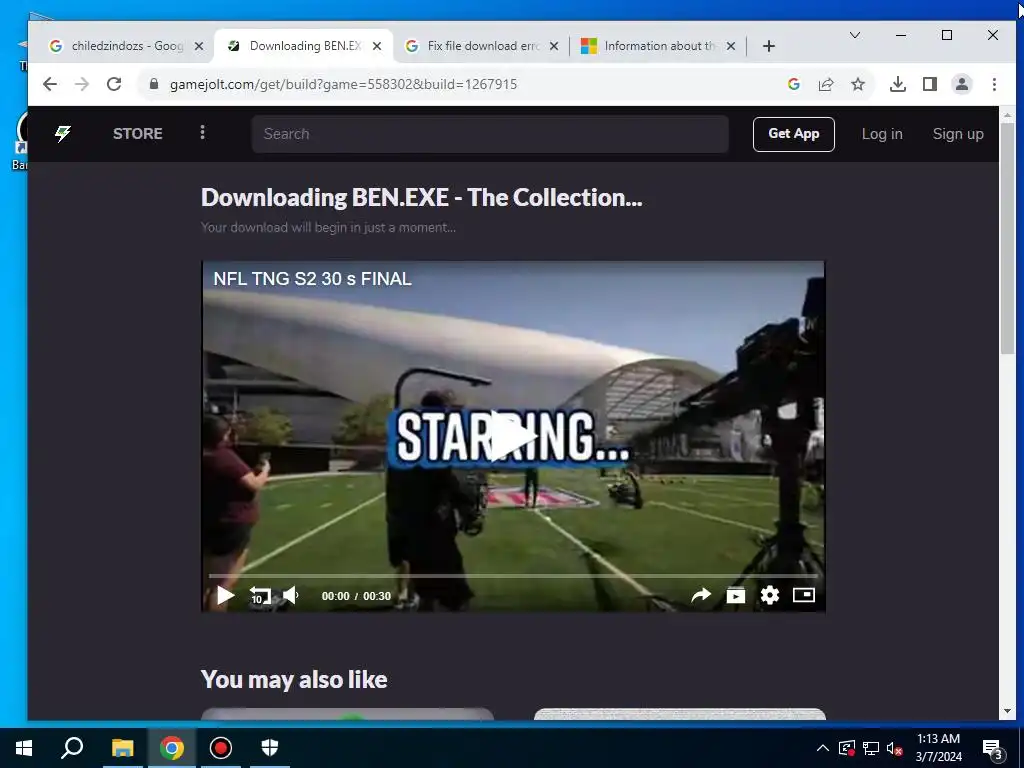The width and height of the screenshot is (1024, 768).
Task: Click the Log in link
Action: (x=882, y=134)
